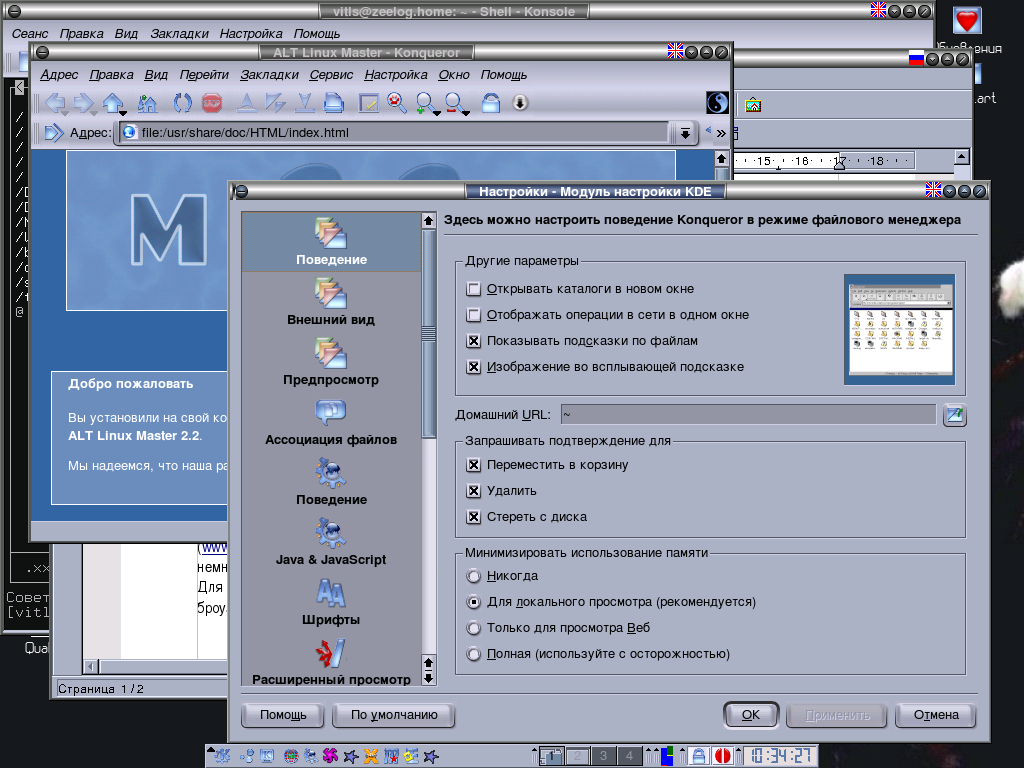Image resolution: width=1024 pixels, height=768 pixels.
Task: Select the Никогда radio button
Action: 473,576
